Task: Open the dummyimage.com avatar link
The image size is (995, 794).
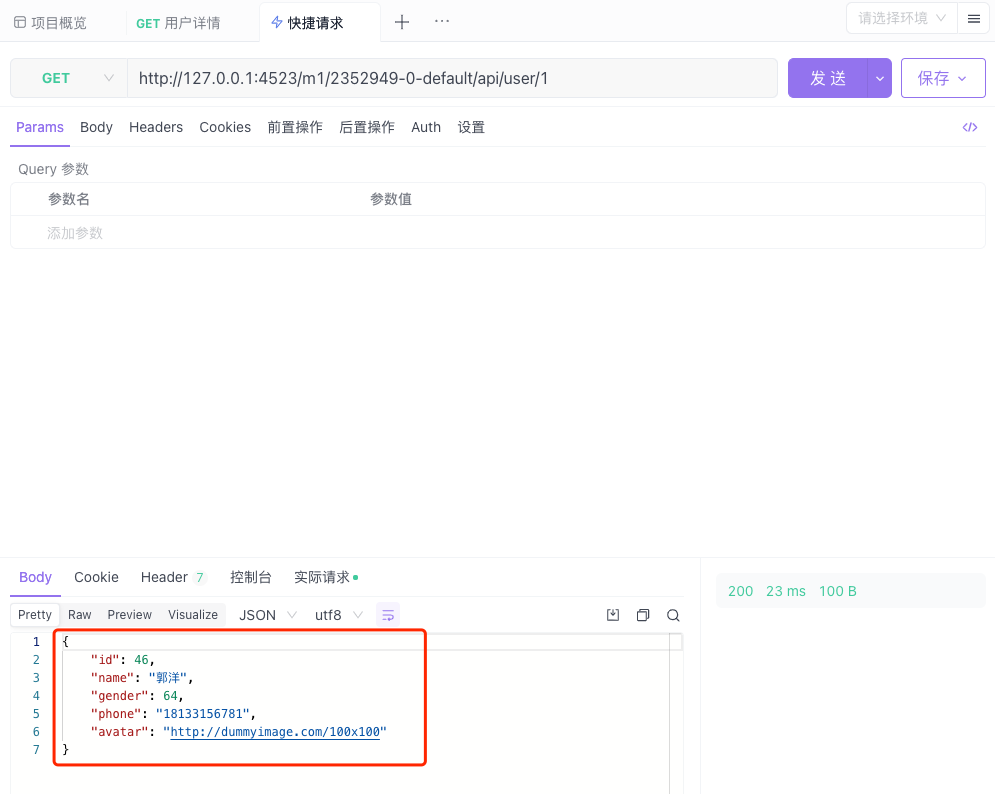Action: pyautogui.click(x=273, y=731)
